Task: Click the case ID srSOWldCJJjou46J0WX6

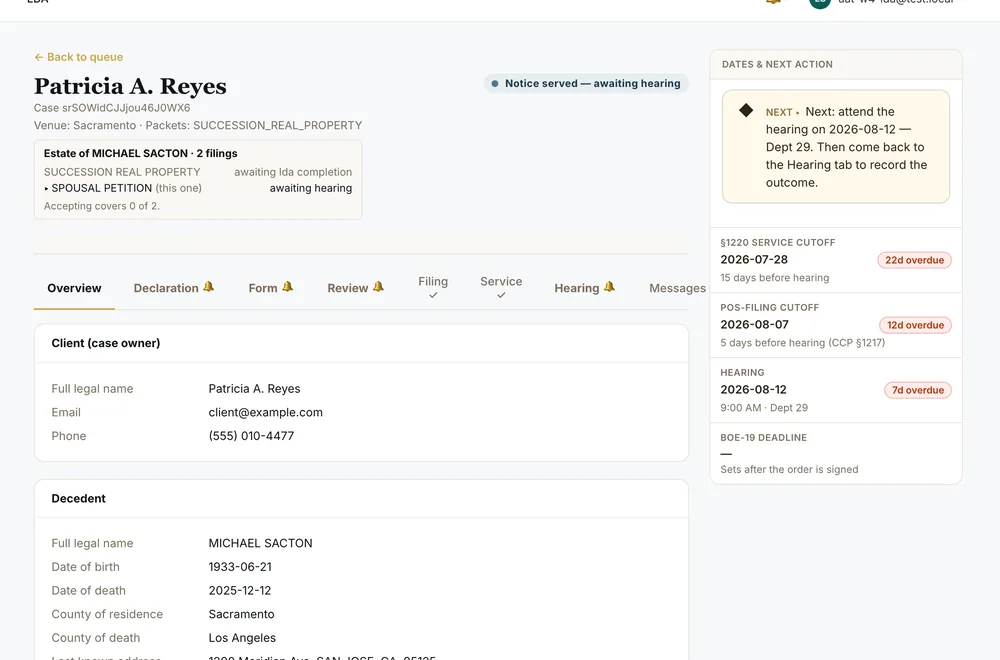Action: pyautogui.click(x=126, y=108)
